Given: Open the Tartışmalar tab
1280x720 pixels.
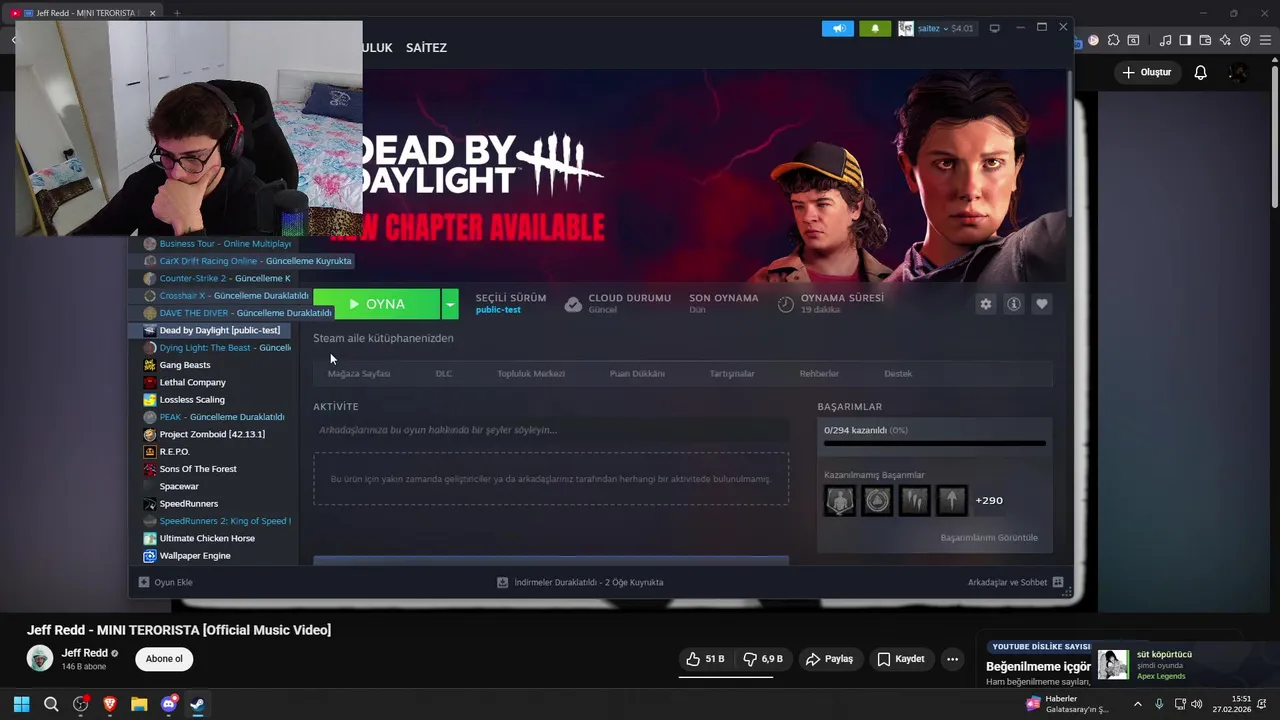Looking at the screenshot, I should tap(732, 374).
